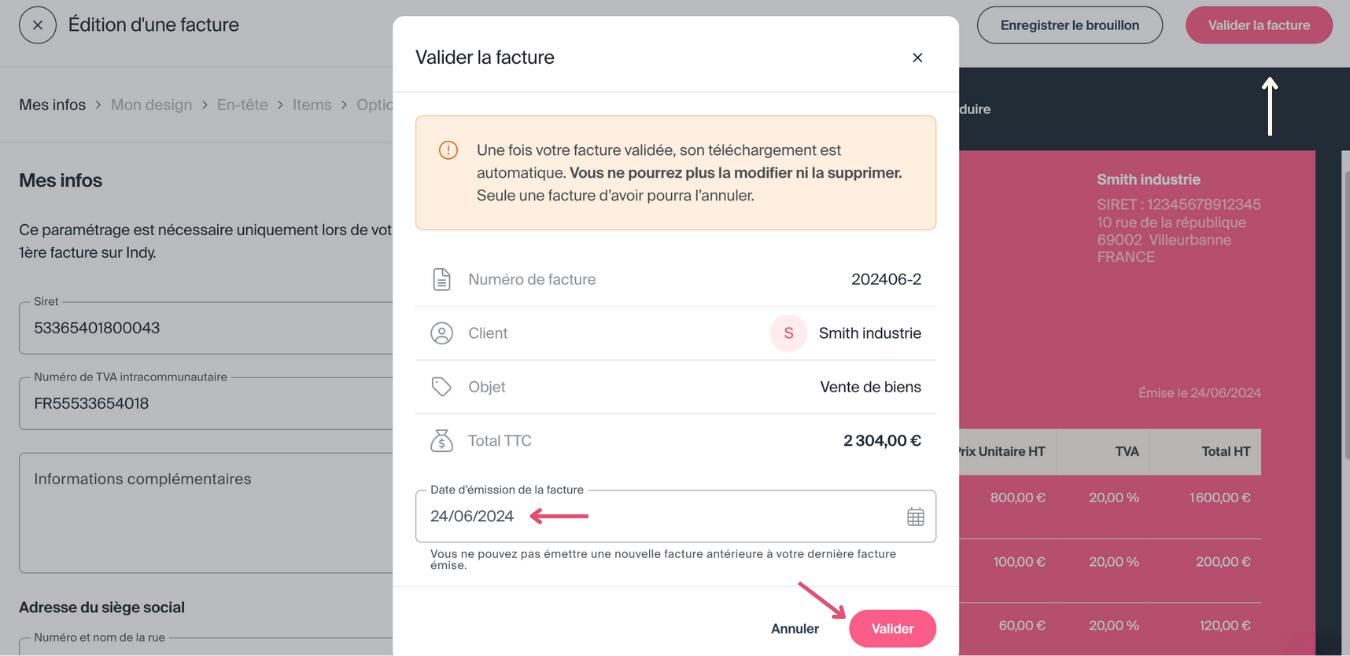
Task: Close the invoice editor with X icon
Action: pos(38,25)
